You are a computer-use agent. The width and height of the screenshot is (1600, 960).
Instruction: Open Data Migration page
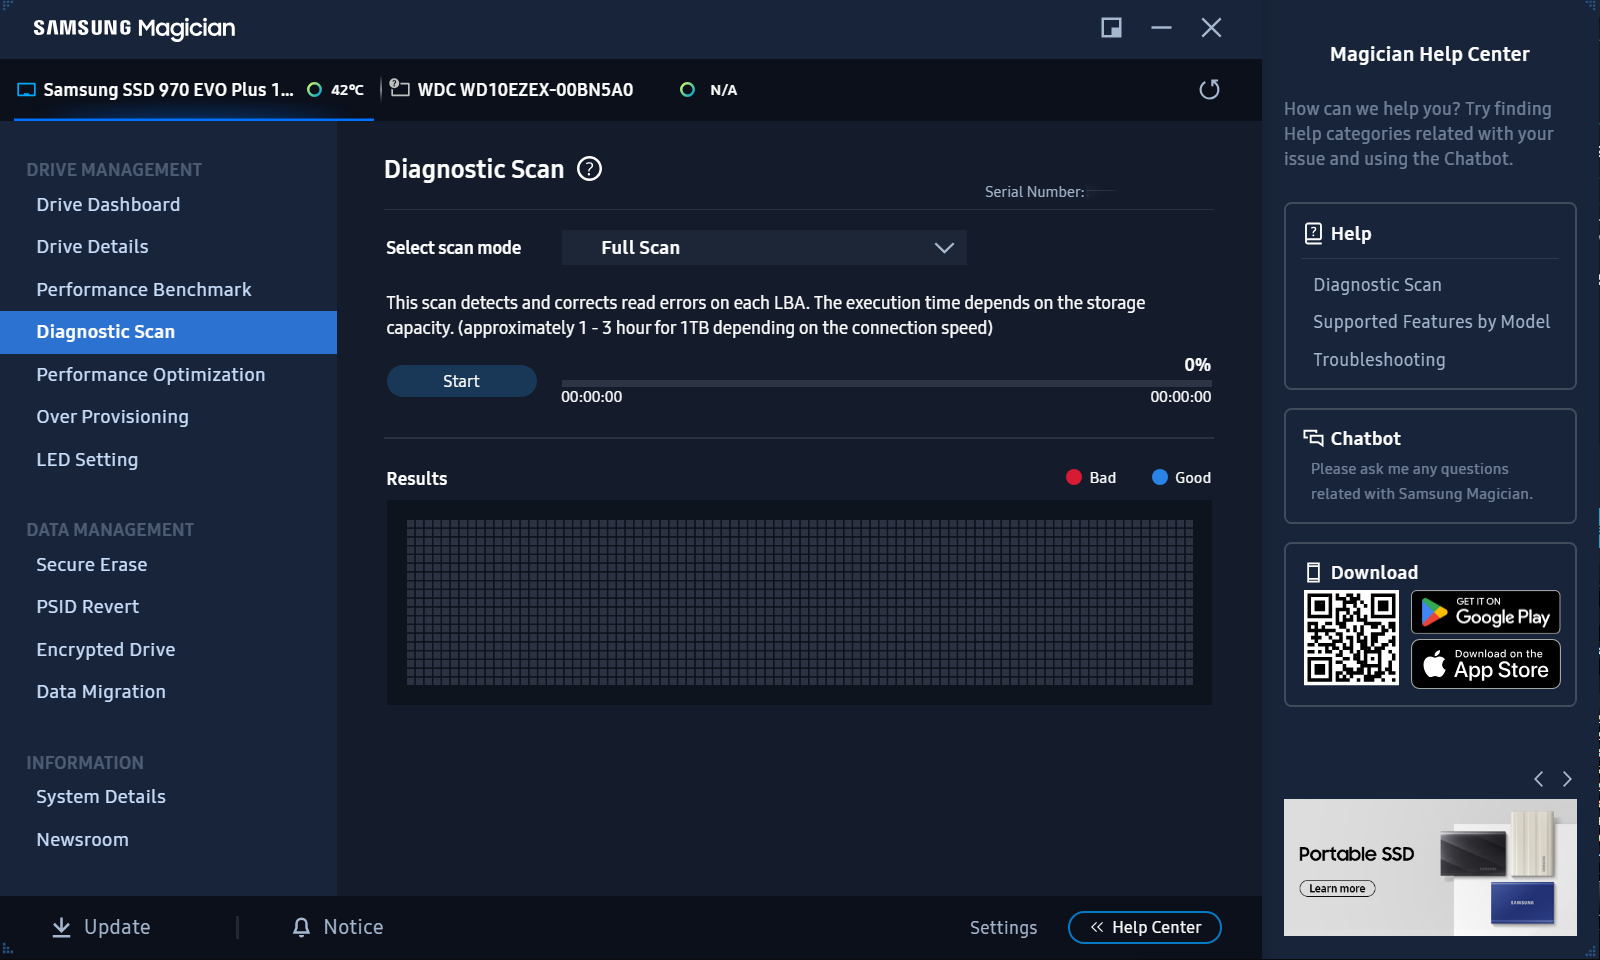tap(101, 692)
